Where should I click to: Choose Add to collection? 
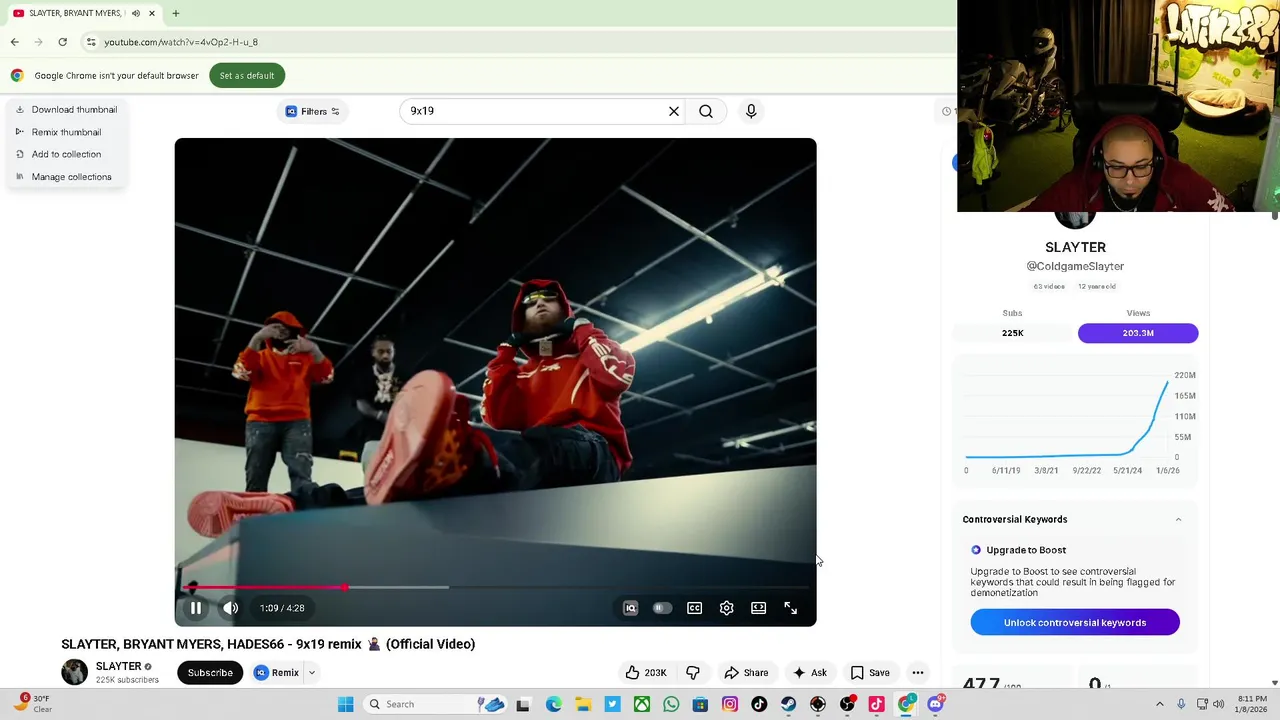click(x=58, y=154)
